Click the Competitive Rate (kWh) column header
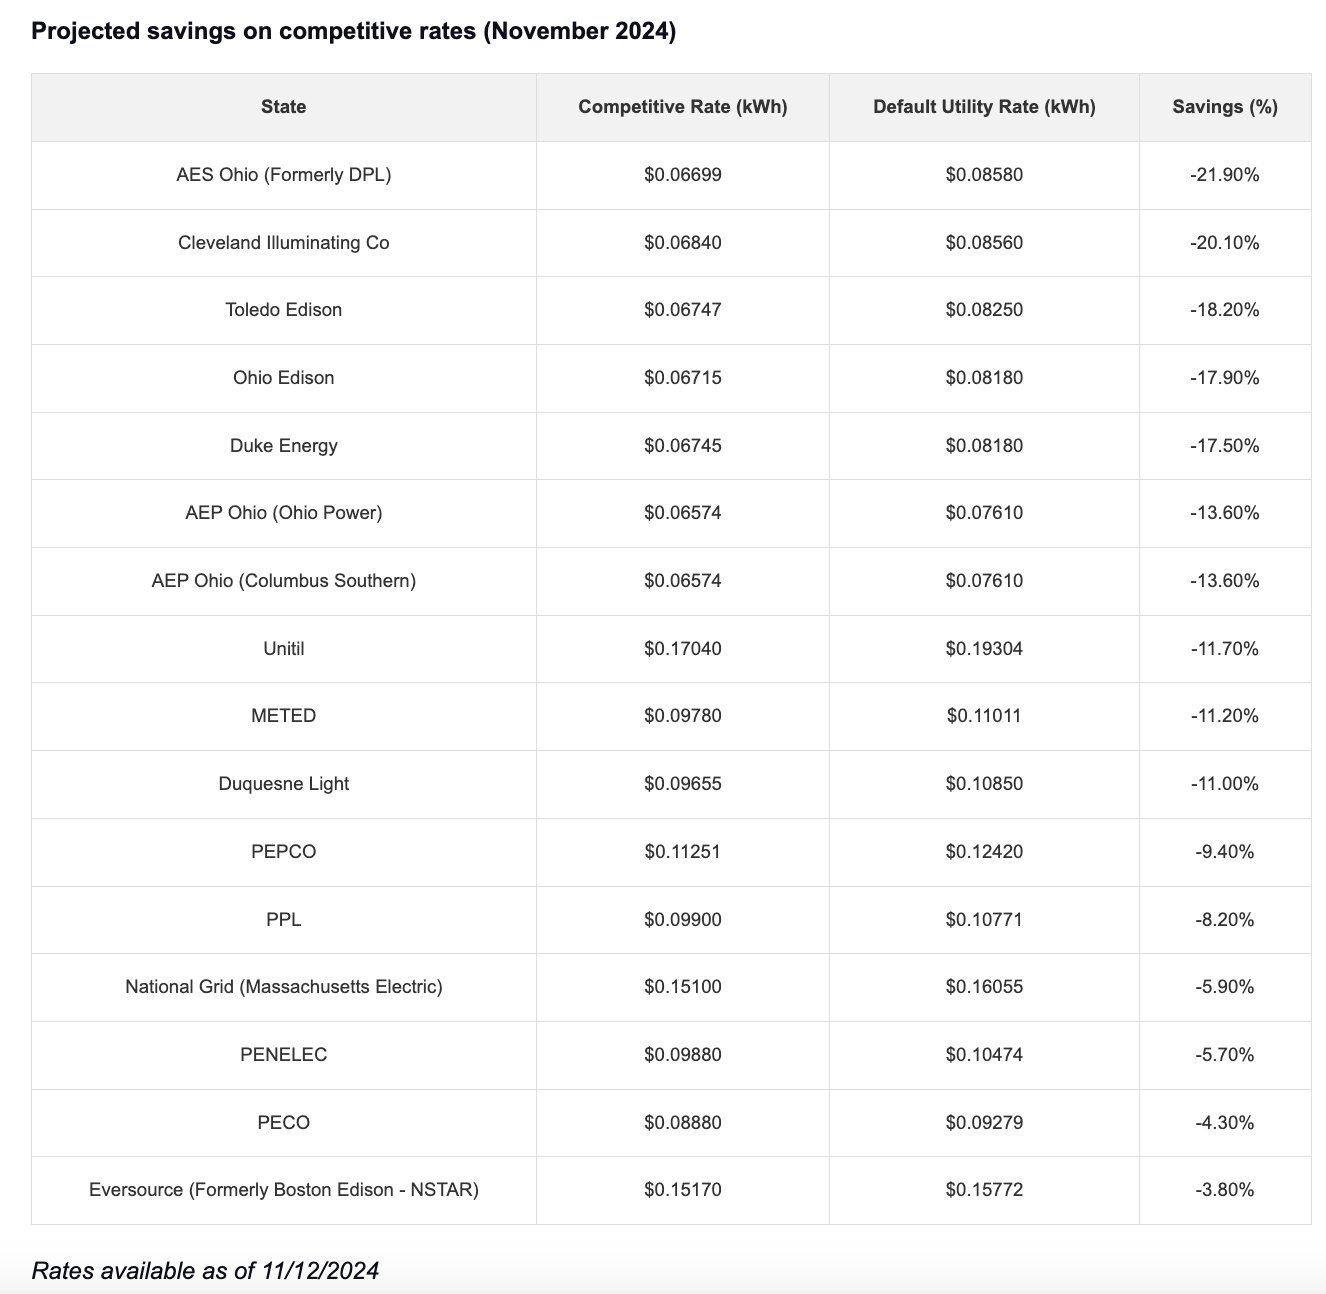The width and height of the screenshot is (1326, 1294). tap(683, 107)
